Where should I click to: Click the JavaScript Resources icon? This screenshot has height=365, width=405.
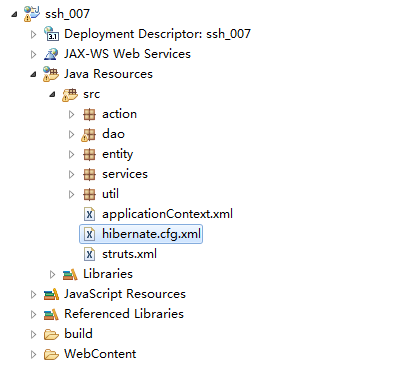51,294
